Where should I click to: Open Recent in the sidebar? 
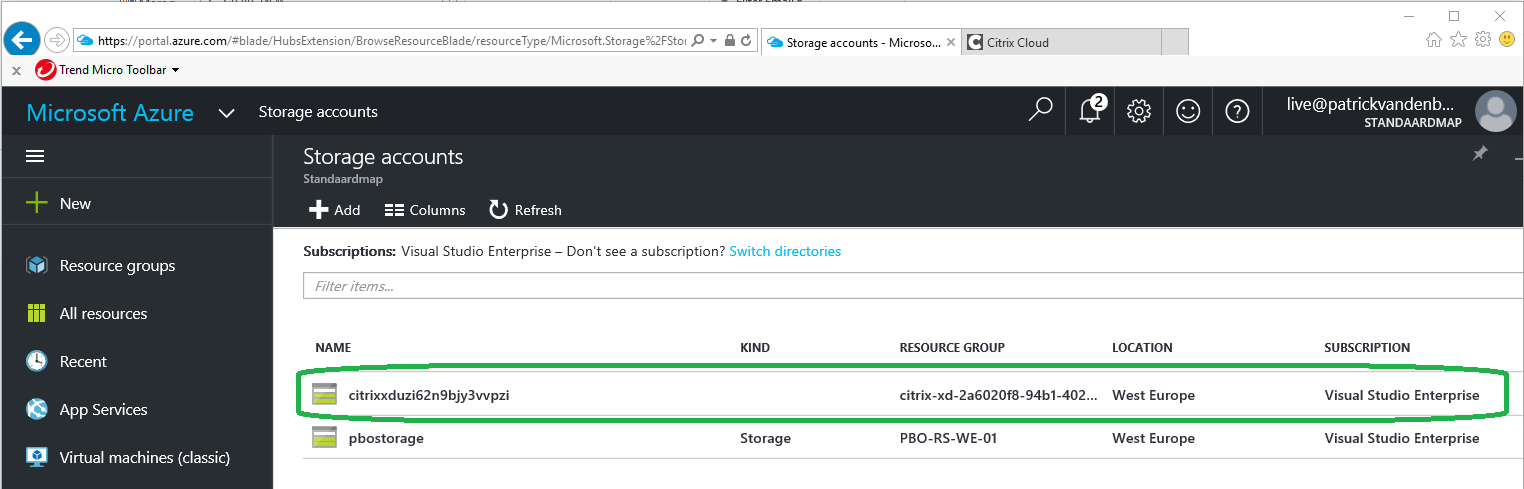tap(83, 361)
